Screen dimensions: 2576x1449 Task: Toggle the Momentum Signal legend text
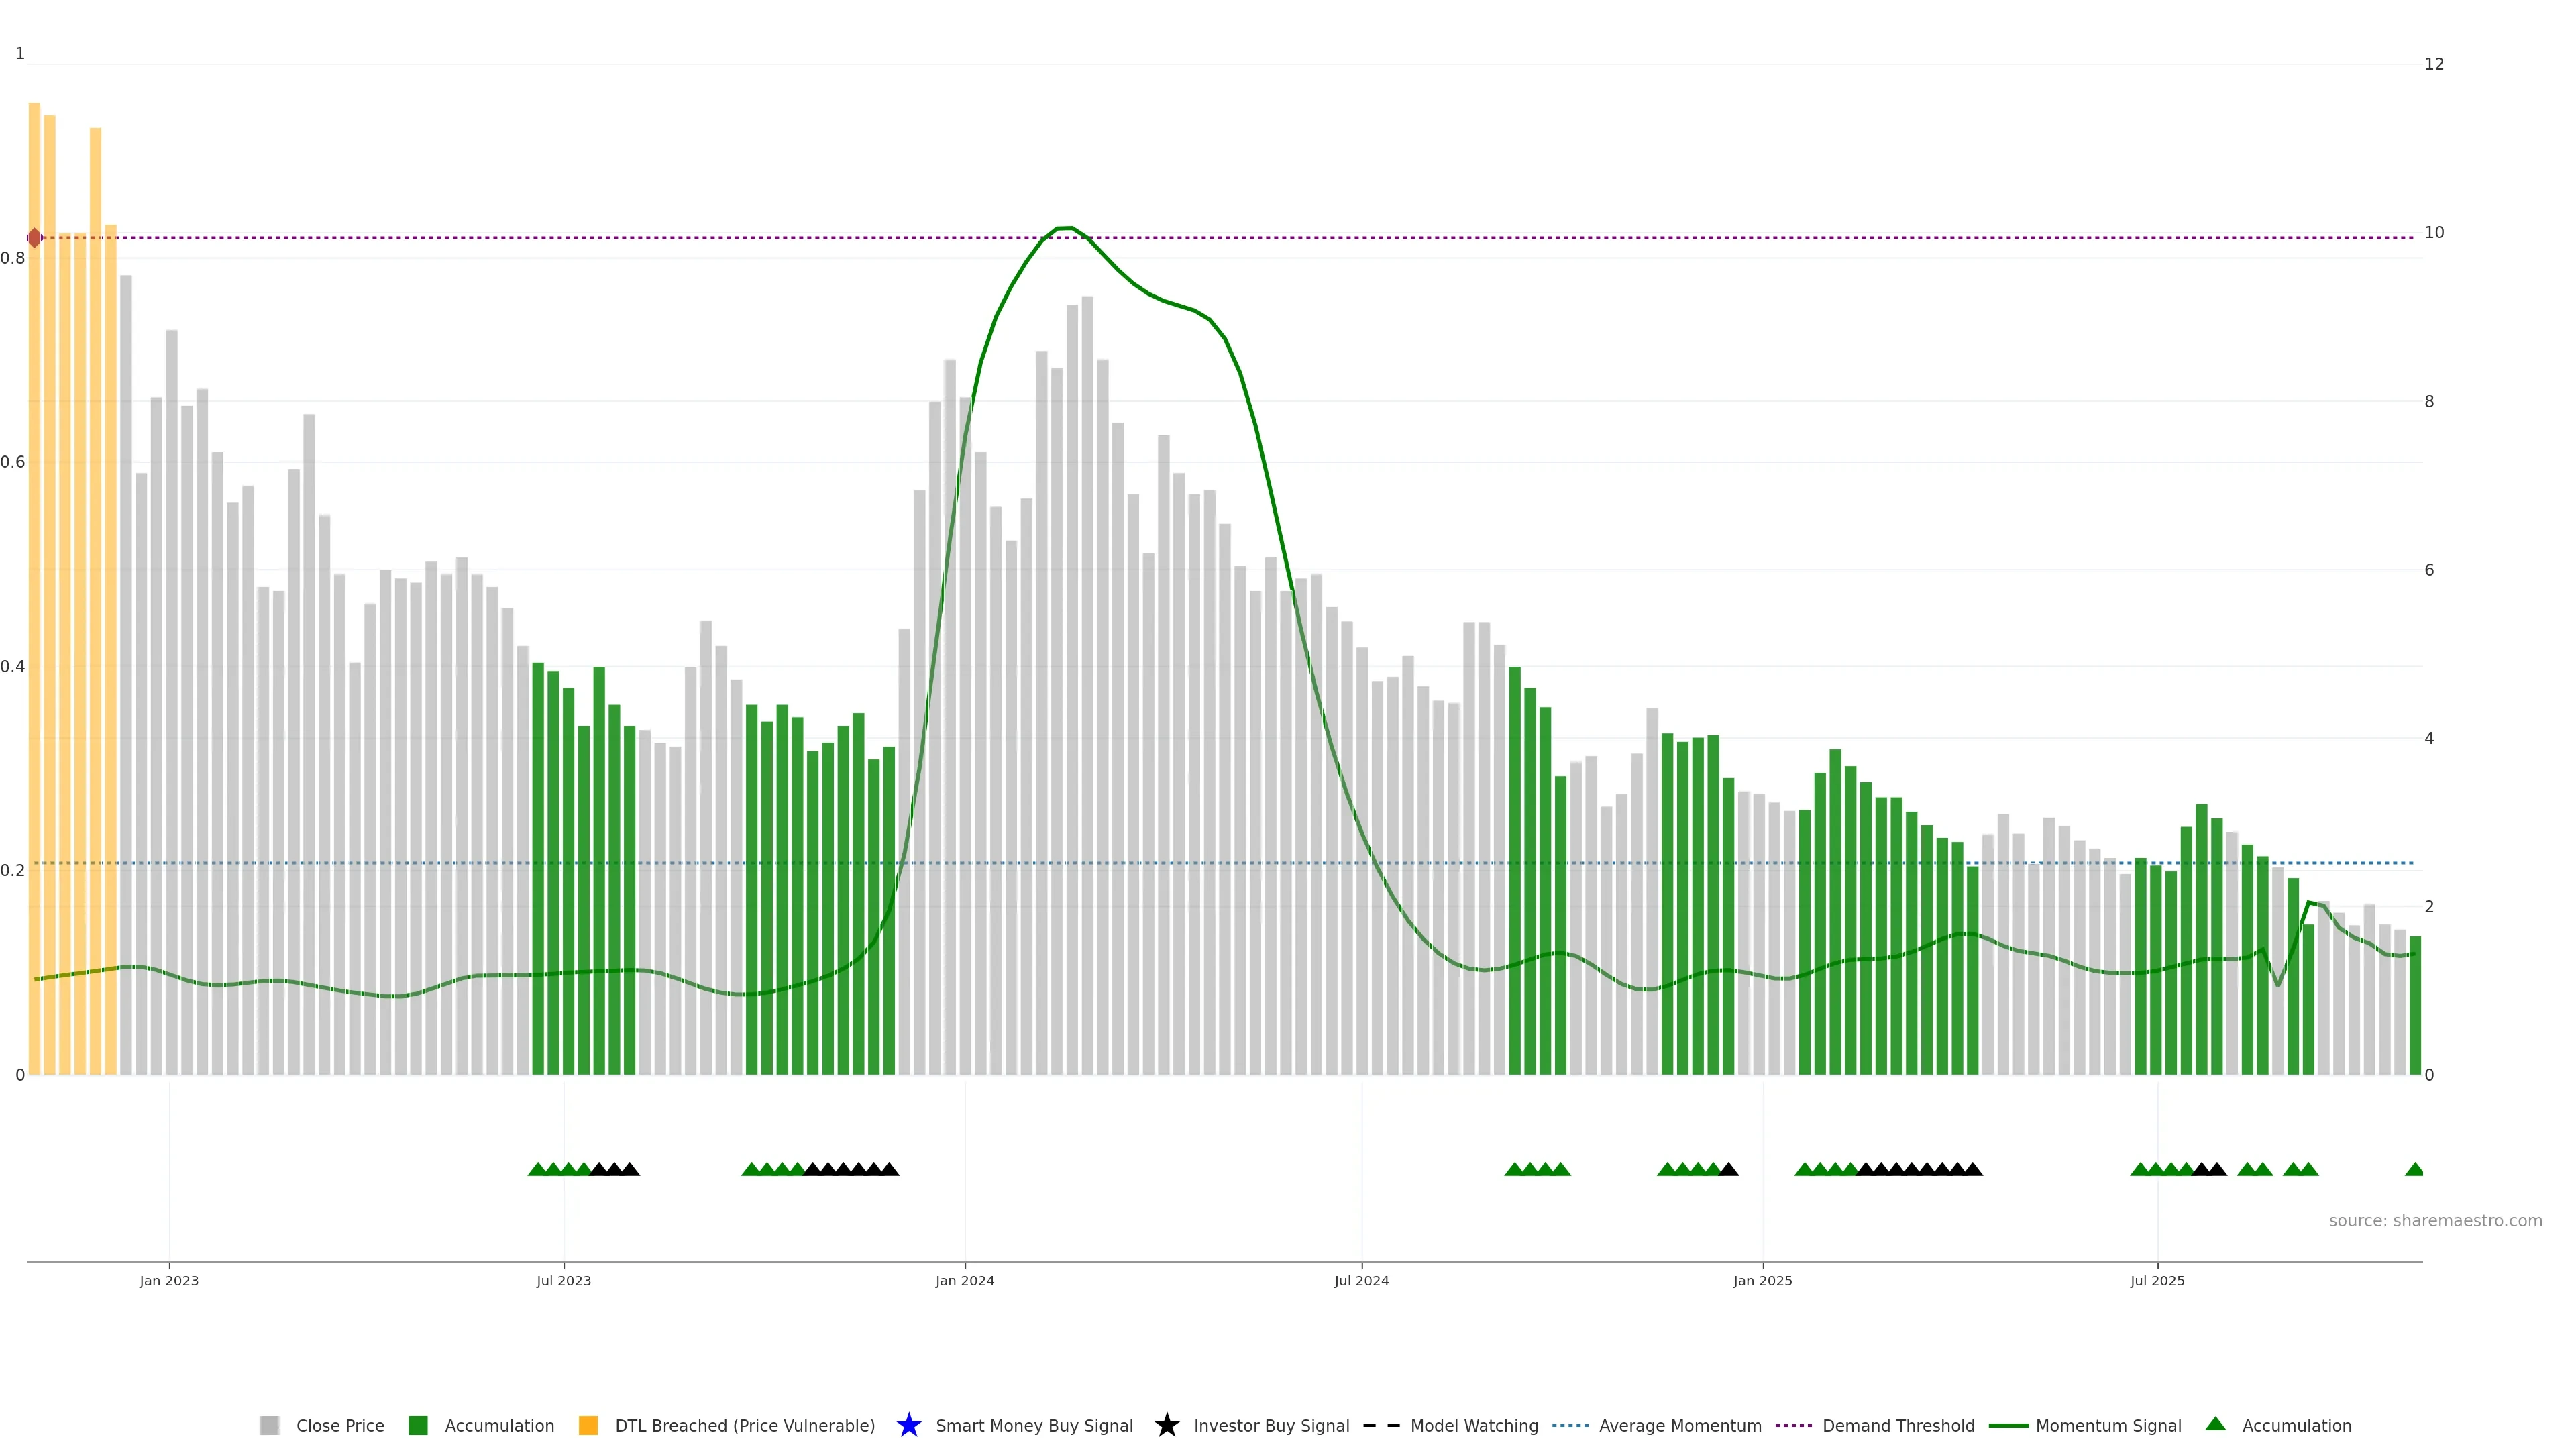pyautogui.click(x=2108, y=1425)
